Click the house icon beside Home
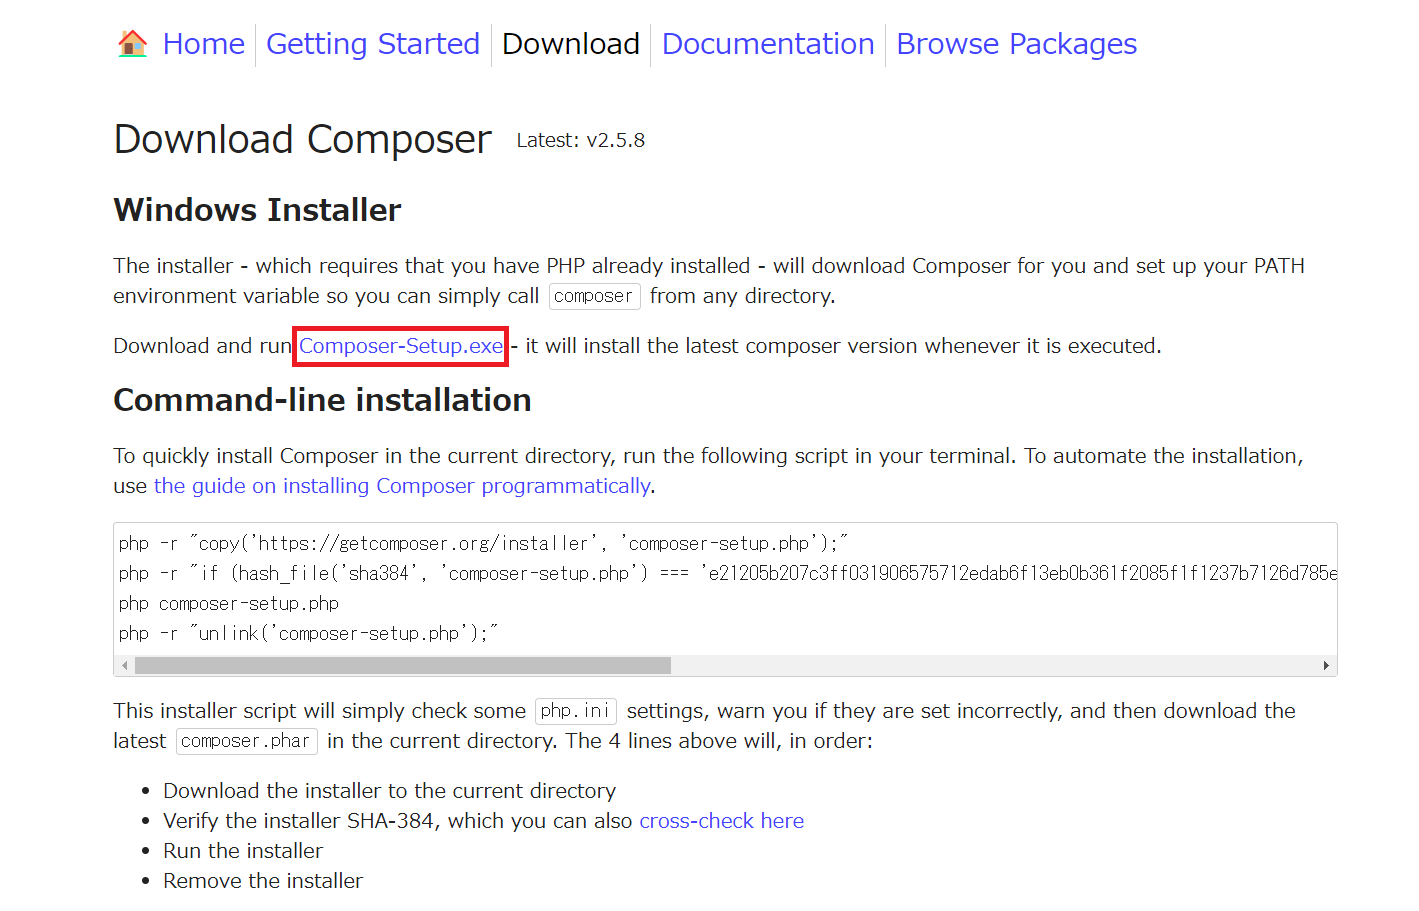The image size is (1419, 911). 132,44
